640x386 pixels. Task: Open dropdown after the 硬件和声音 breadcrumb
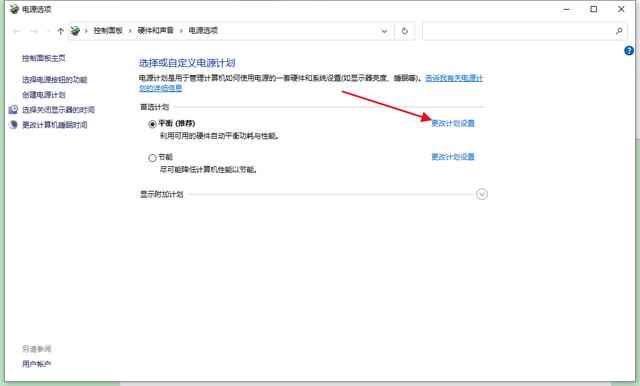click(x=181, y=31)
